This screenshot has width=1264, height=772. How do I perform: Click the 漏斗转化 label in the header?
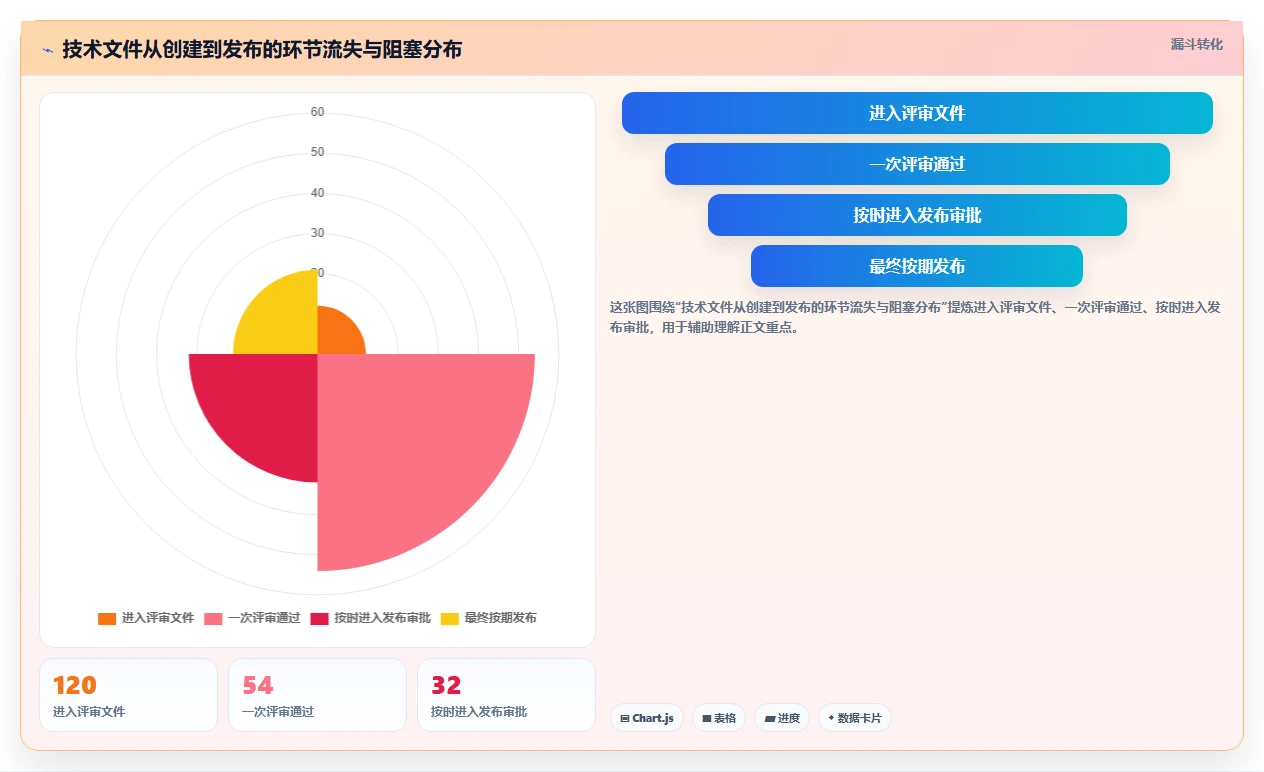(x=1196, y=44)
